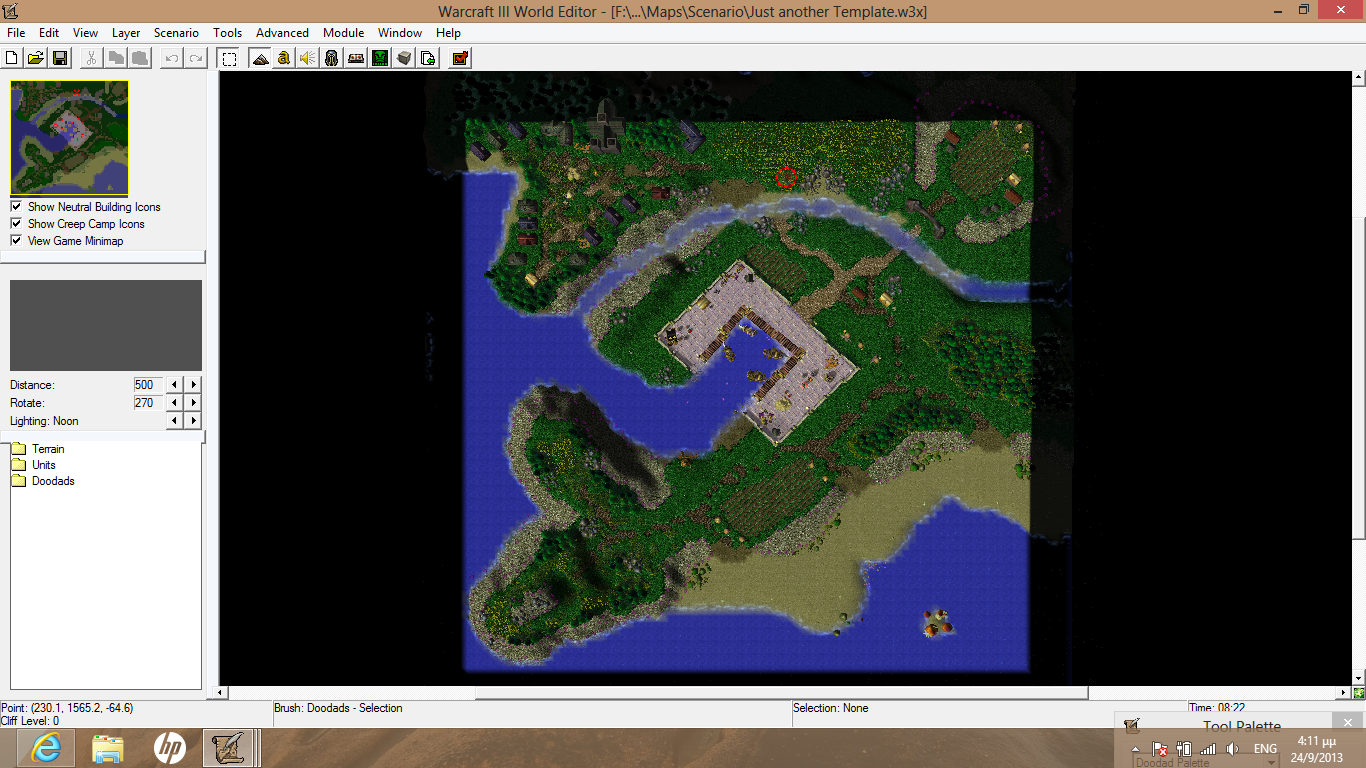This screenshot has width=1366, height=768.
Task: Click the green icon at the scrollbar corner
Action: [x=1359, y=692]
